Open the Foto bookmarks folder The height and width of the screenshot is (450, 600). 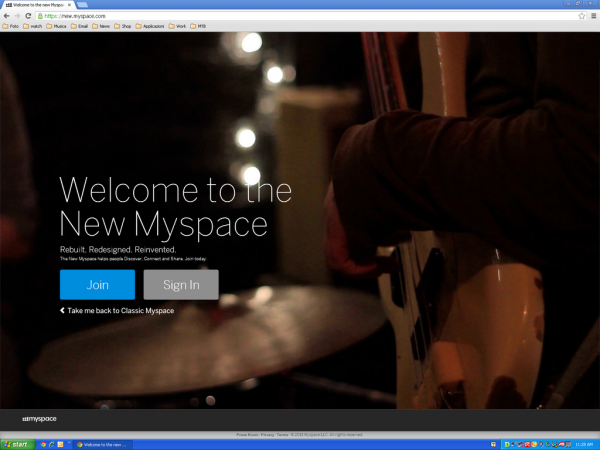click(12, 26)
